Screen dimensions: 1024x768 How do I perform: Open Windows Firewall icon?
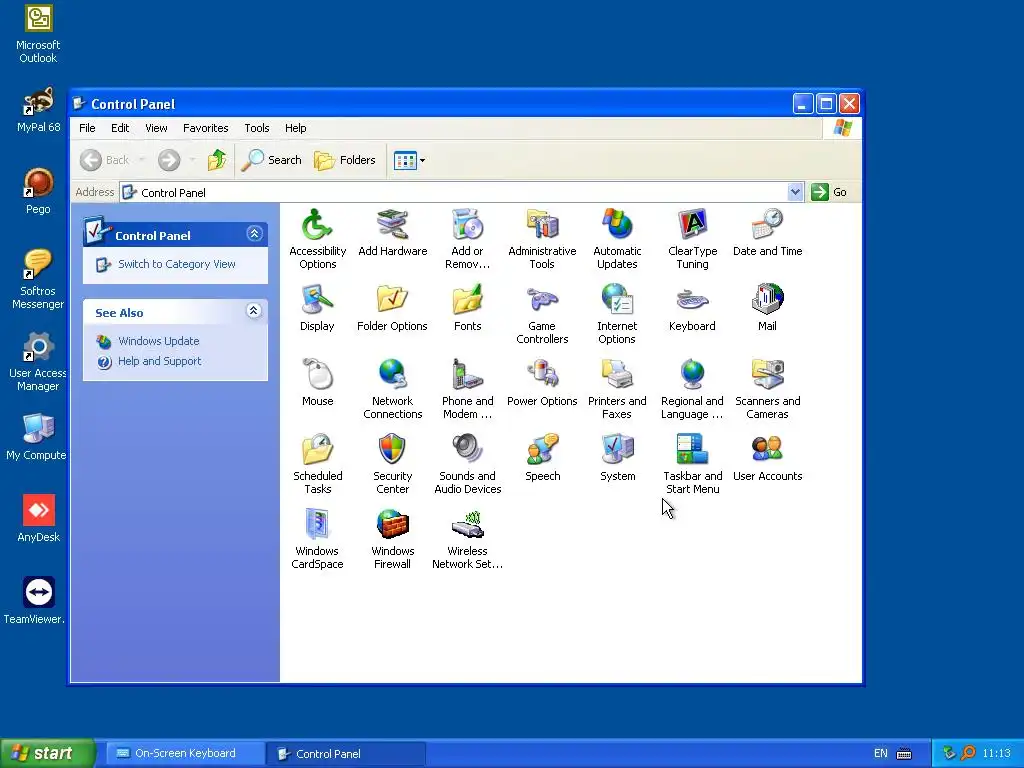tap(392, 539)
